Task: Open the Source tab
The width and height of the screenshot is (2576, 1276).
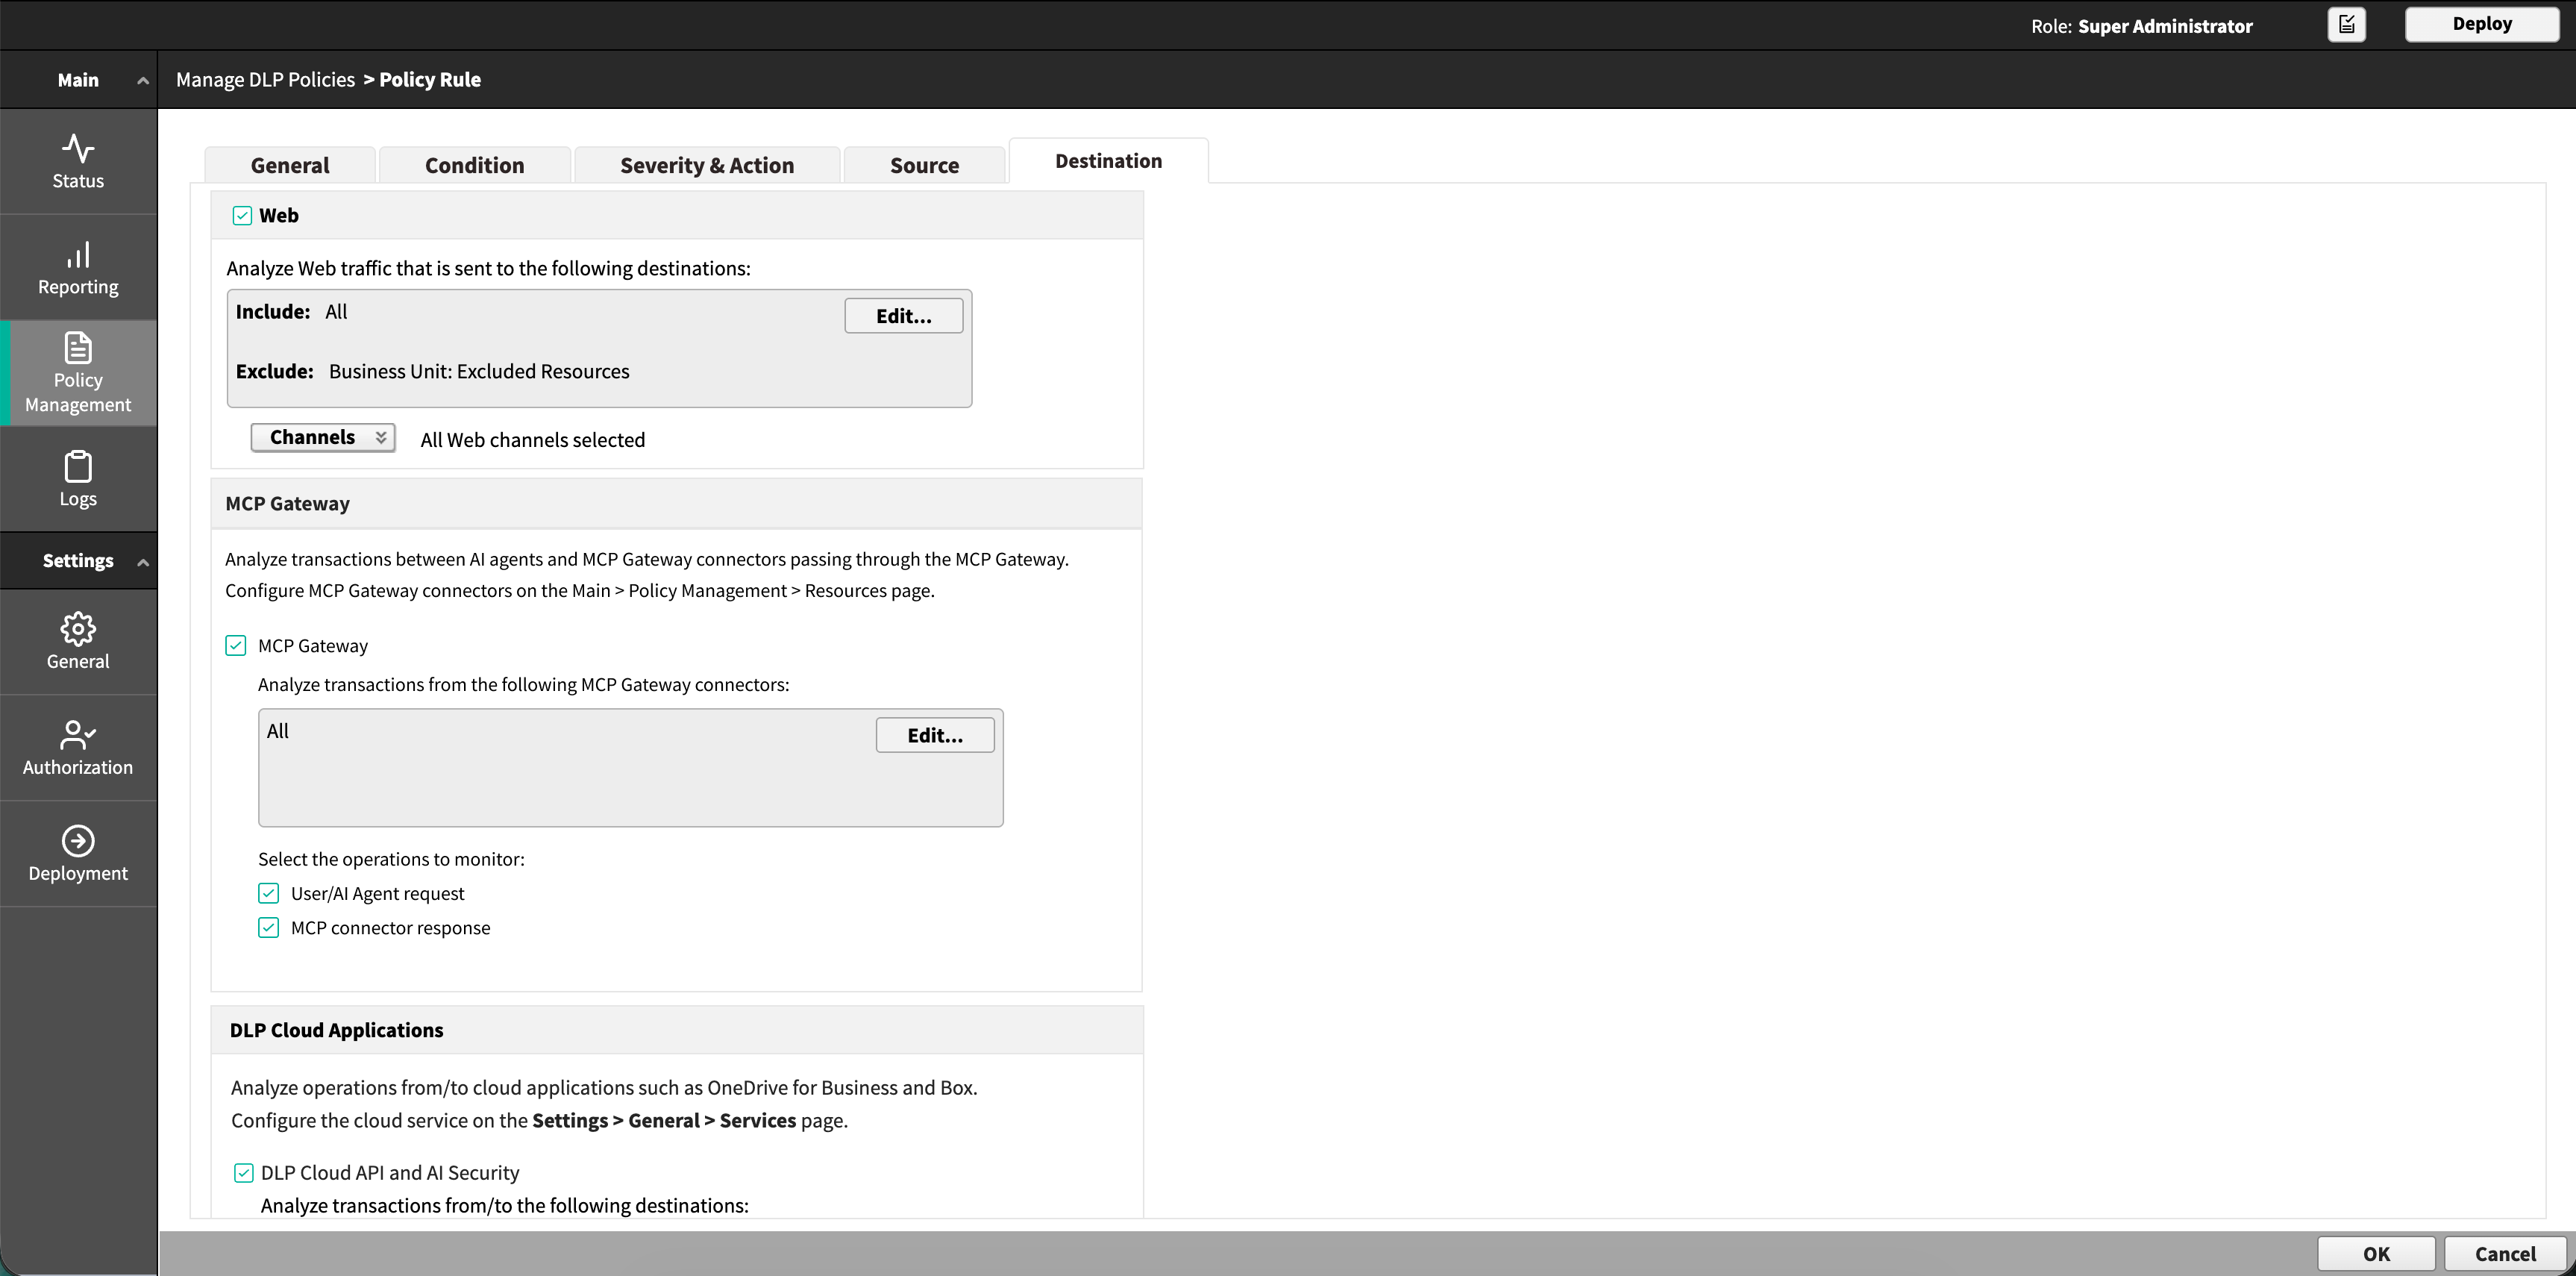Action: [x=924, y=165]
